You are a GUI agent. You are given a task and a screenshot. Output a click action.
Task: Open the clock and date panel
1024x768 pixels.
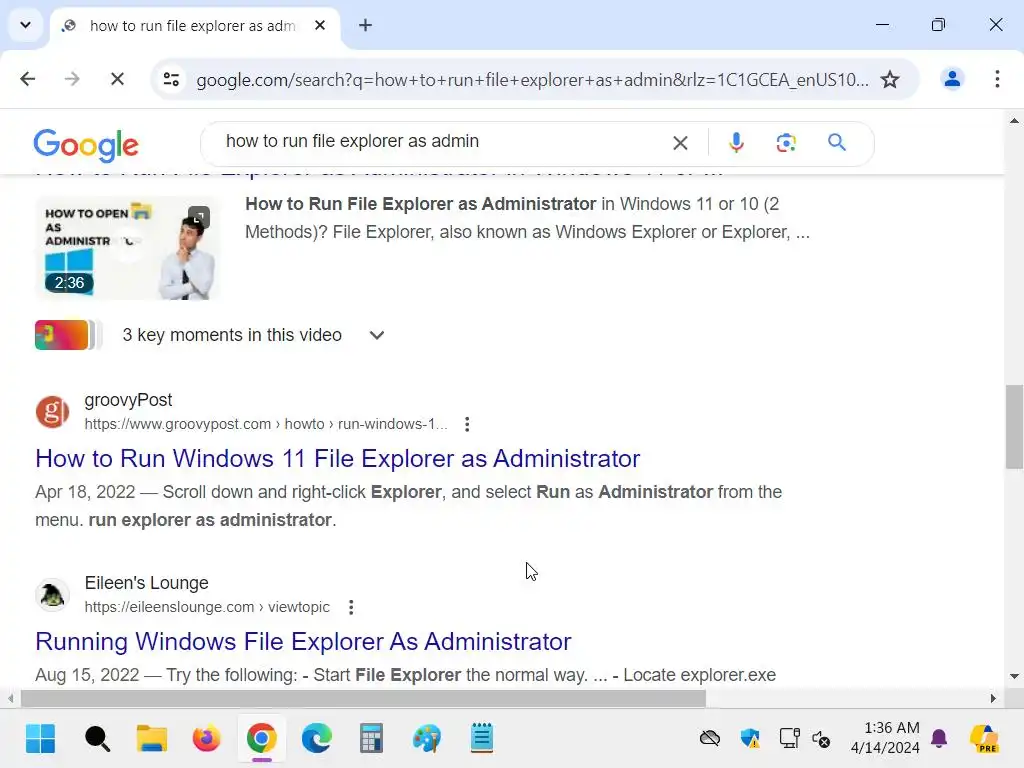tap(886, 738)
